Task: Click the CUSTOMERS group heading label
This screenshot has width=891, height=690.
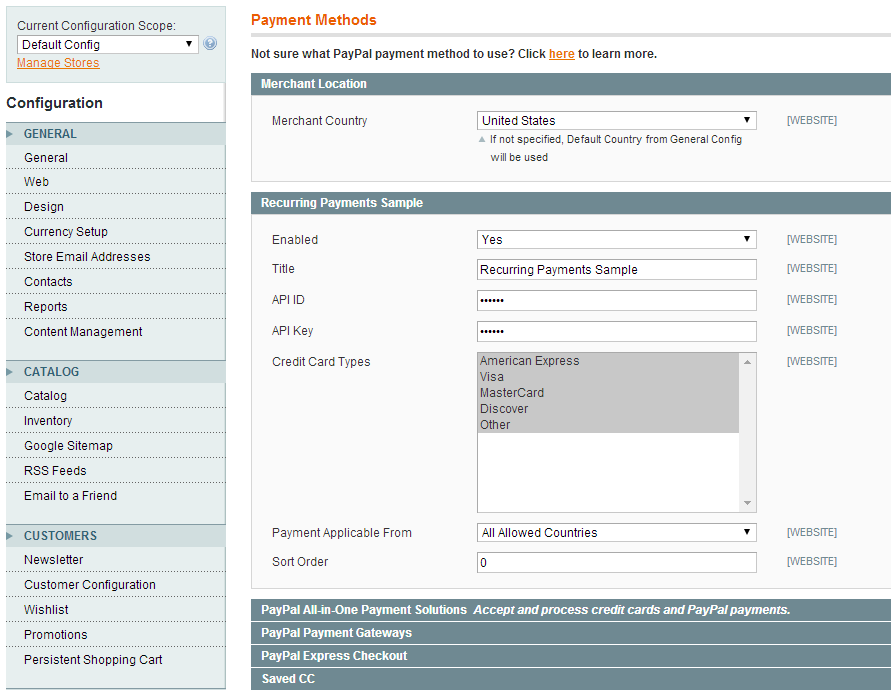Action: coord(60,535)
